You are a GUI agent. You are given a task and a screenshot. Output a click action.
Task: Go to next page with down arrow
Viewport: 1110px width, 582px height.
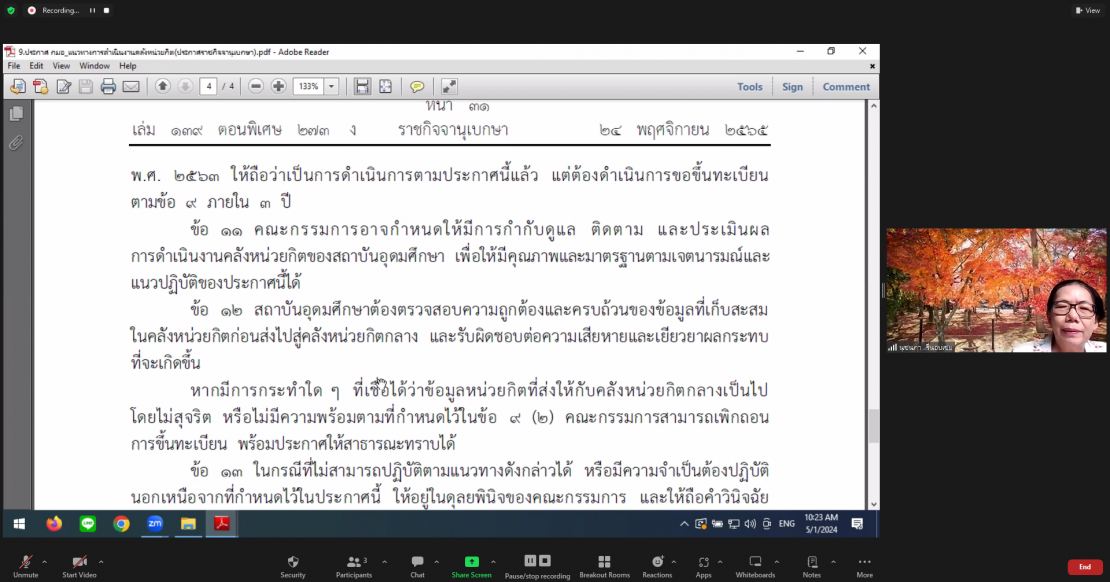click(x=185, y=86)
